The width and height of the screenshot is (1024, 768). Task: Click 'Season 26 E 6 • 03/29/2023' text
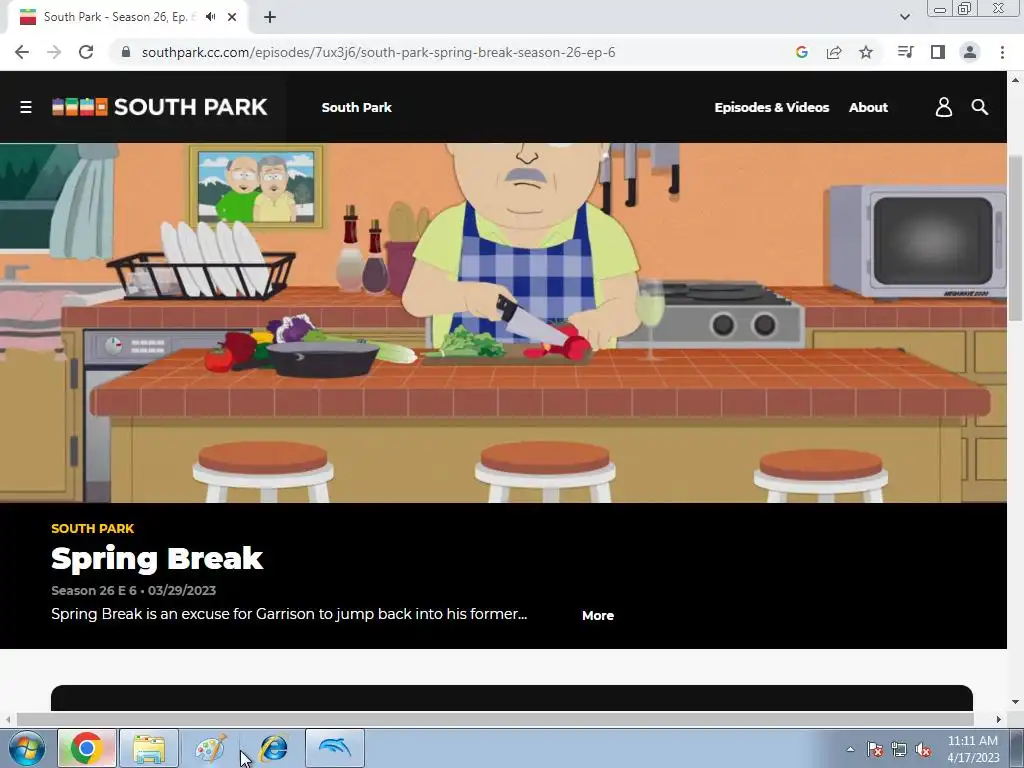point(133,590)
